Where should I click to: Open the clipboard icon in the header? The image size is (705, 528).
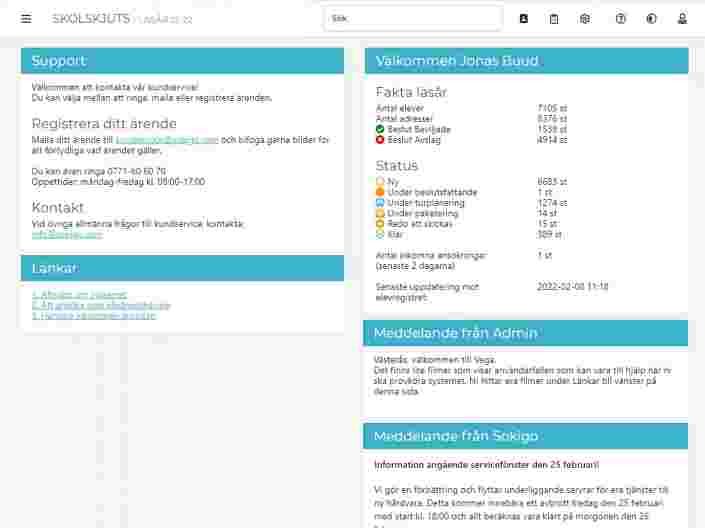pos(554,18)
